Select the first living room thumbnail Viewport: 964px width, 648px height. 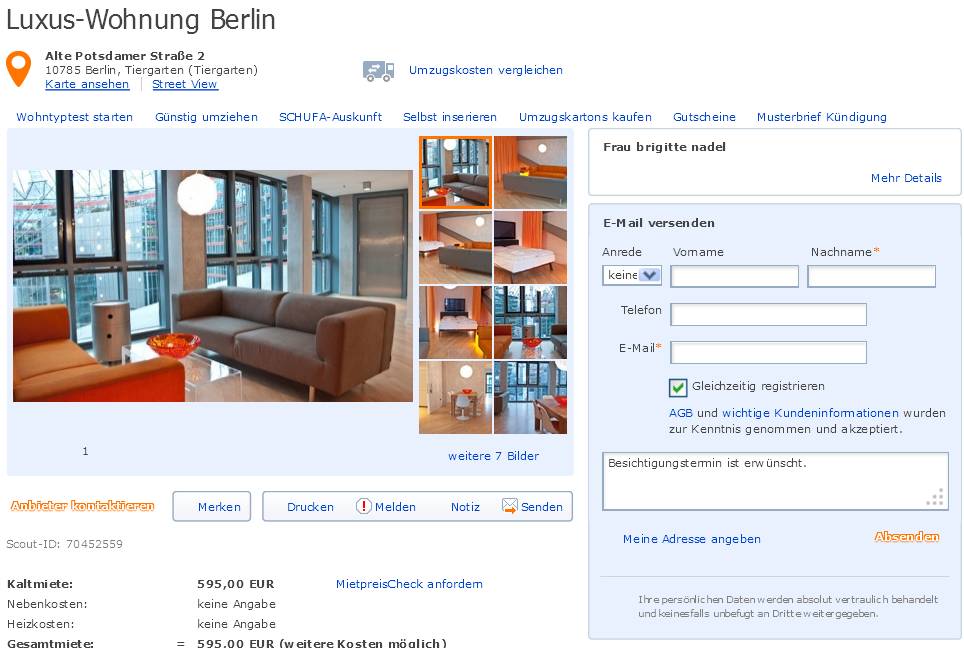(456, 173)
